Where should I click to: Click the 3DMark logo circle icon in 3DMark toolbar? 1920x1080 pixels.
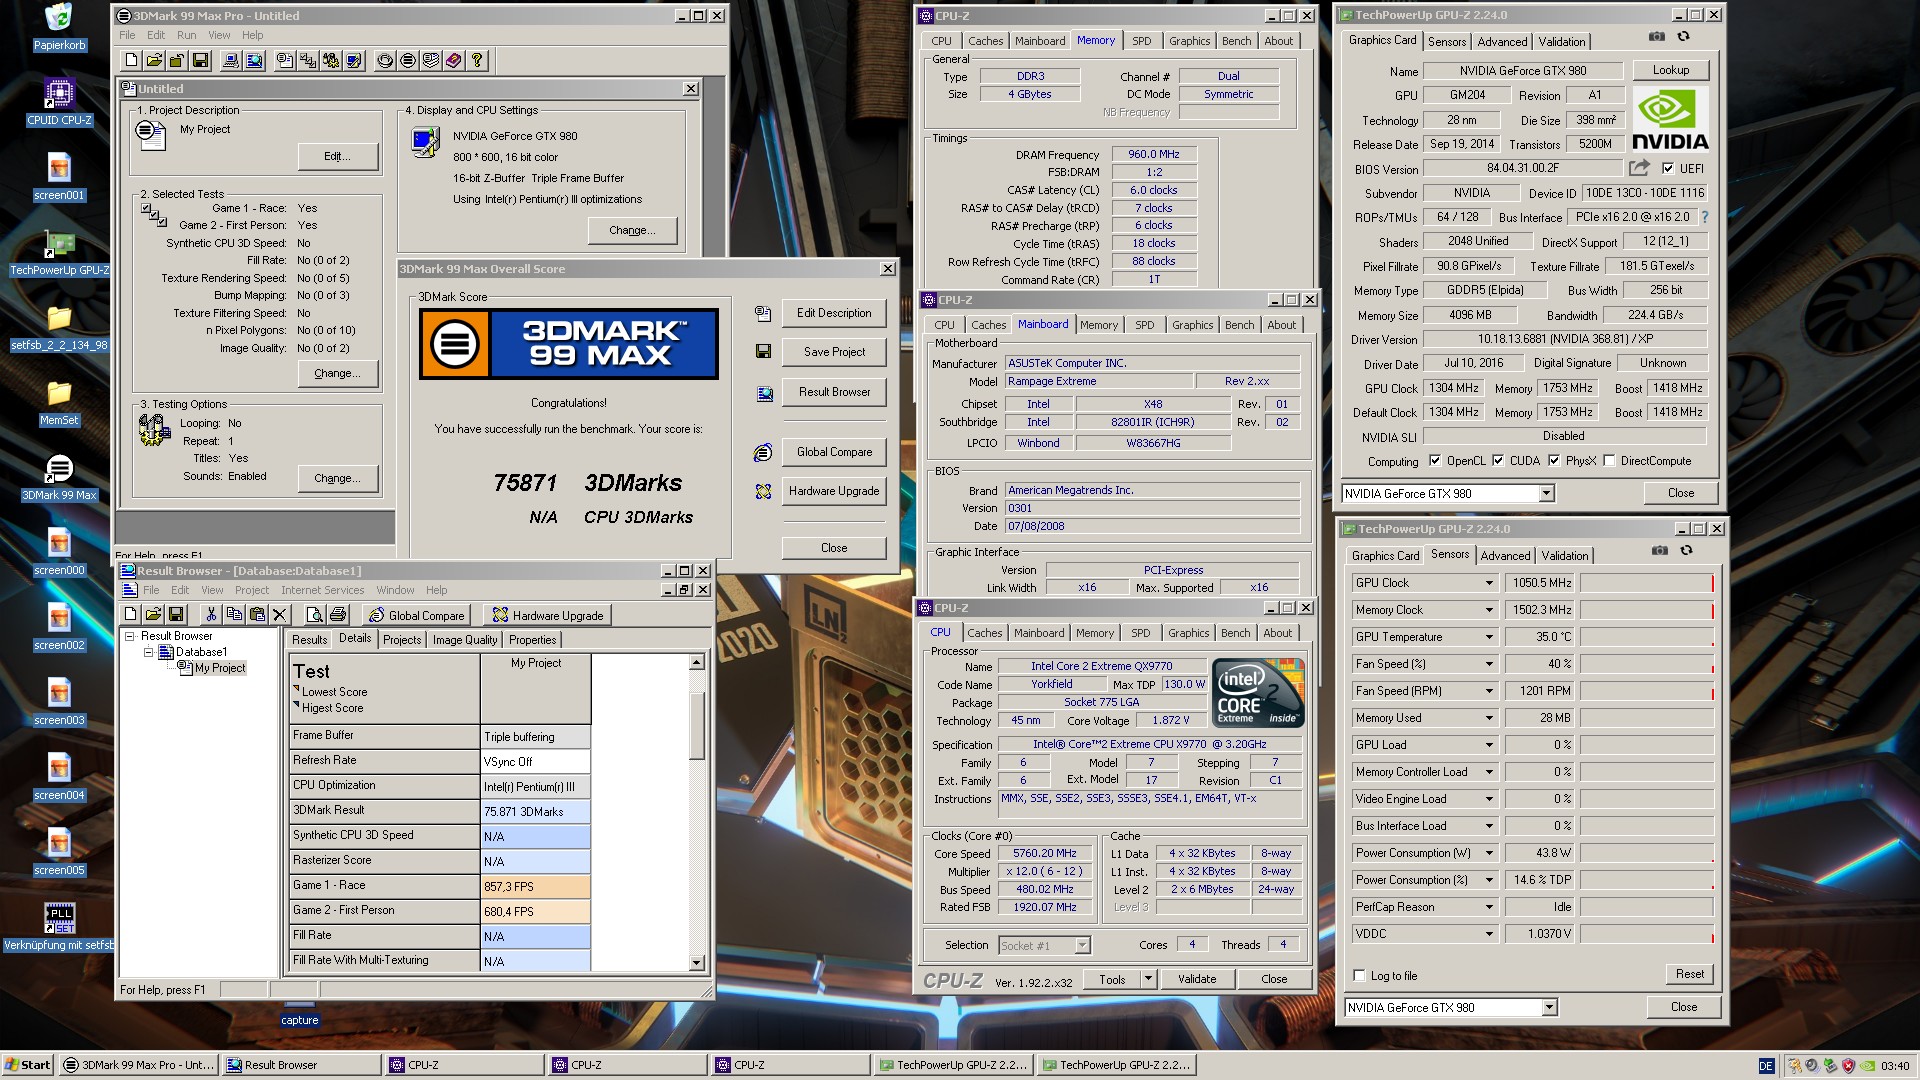408,61
